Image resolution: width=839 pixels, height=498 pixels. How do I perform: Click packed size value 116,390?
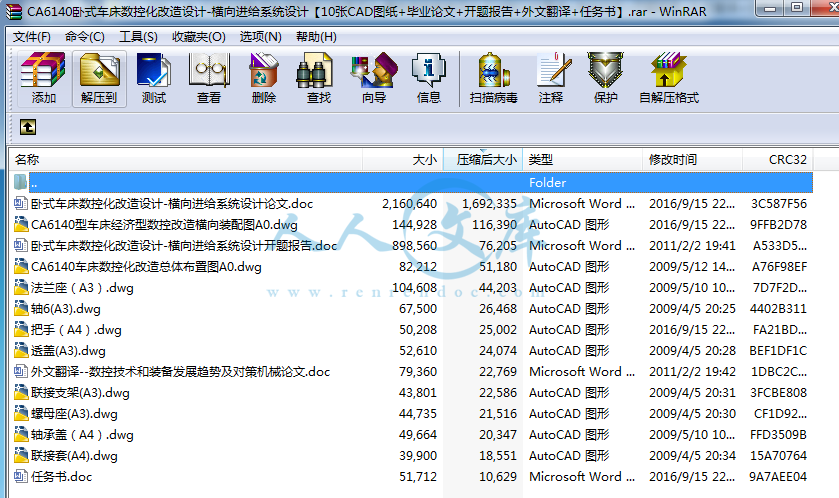[x=494, y=224]
